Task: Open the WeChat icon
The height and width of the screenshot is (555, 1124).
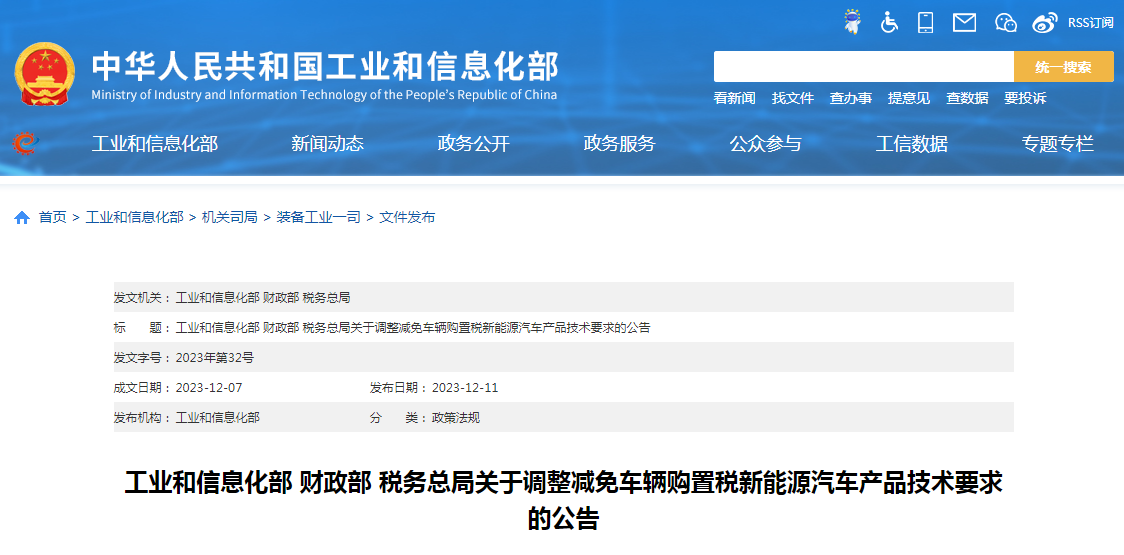Action: pos(1006,23)
